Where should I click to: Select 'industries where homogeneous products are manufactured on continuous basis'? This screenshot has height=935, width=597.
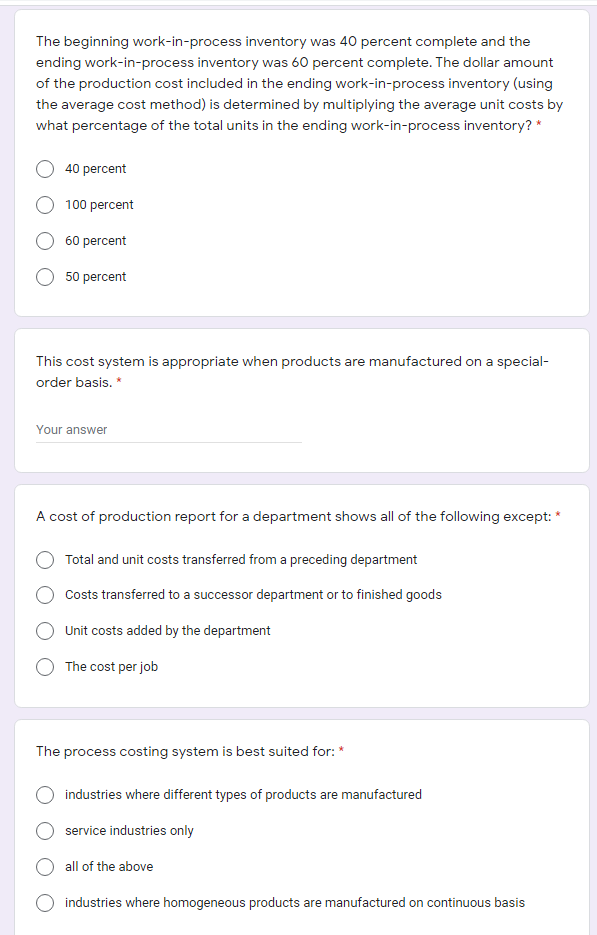45,903
